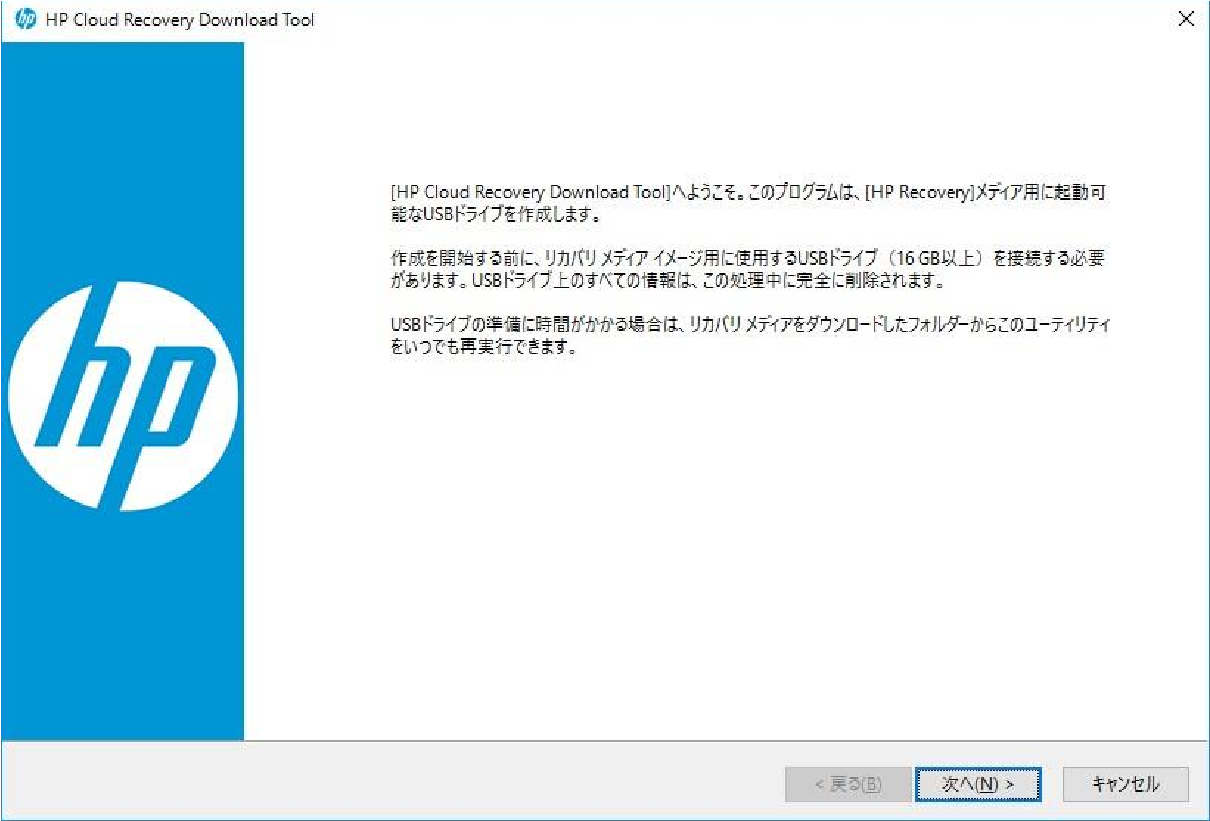This screenshot has width=1210, height=821.
Task: Click the window title text in title bar
Action: point(180,20)
